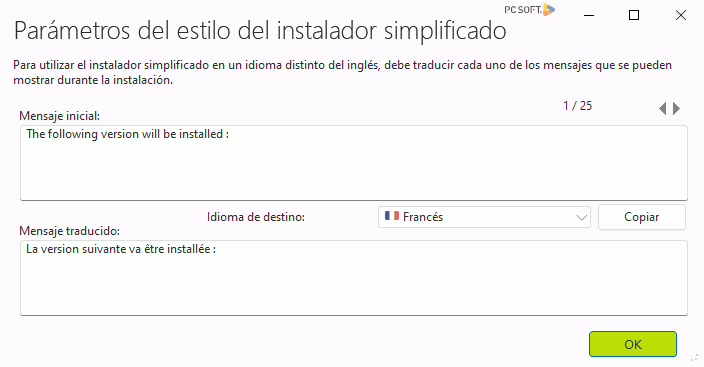Open the Idioma de destino combo box
The width and height of the screenshot is (704, 367).
484,217
